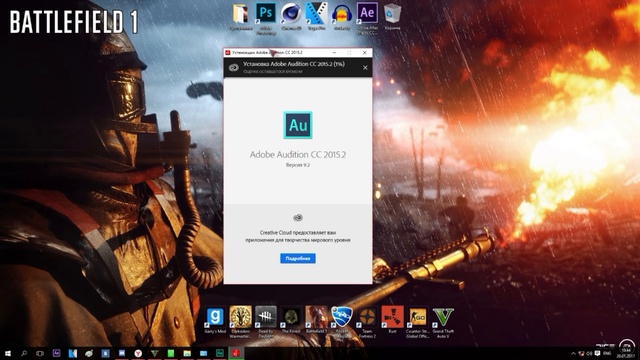
Task: Open the Yandex browser taskbar icon
Action: 138,353
